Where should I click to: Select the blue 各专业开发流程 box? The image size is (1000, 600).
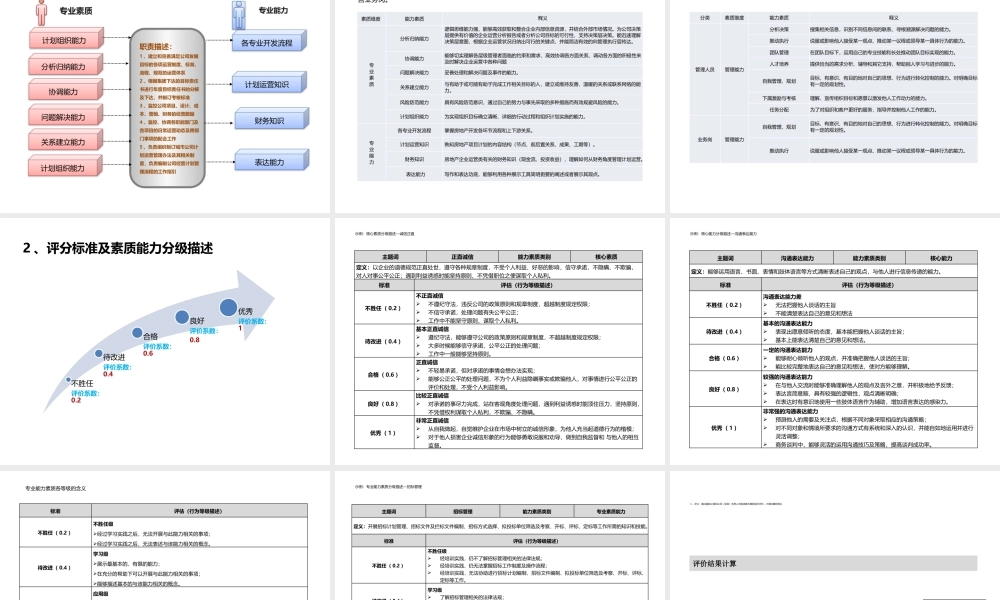pyautogui.click(x=267, y=44)
